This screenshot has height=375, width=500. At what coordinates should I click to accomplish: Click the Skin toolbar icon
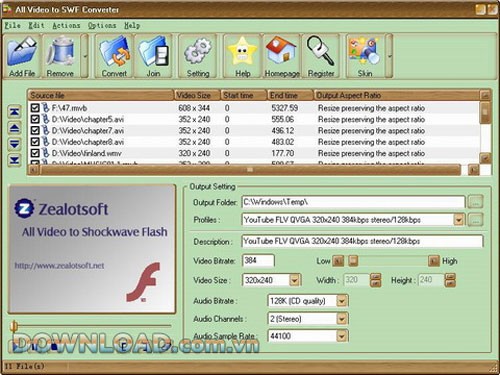[365, 56]
